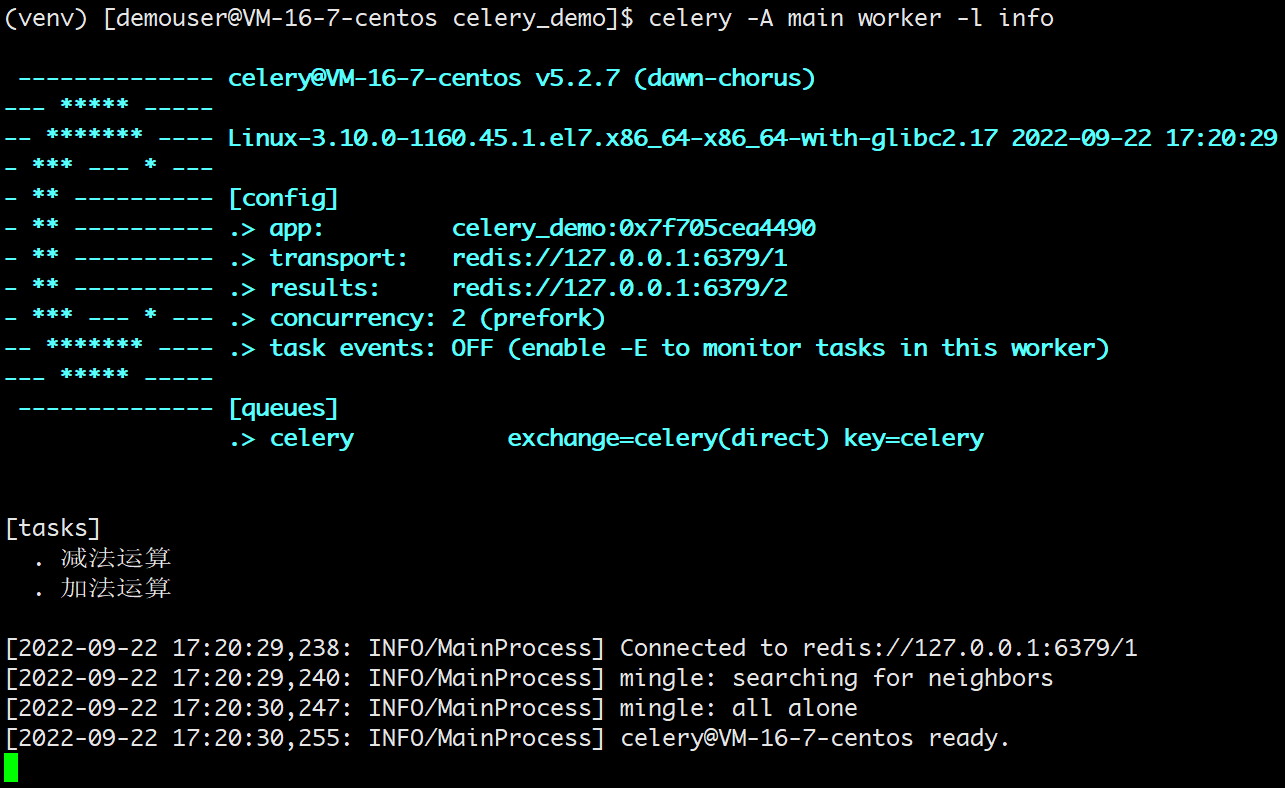
Task: Click the '.> task events:' config label
Action: [x=333, y=348]
